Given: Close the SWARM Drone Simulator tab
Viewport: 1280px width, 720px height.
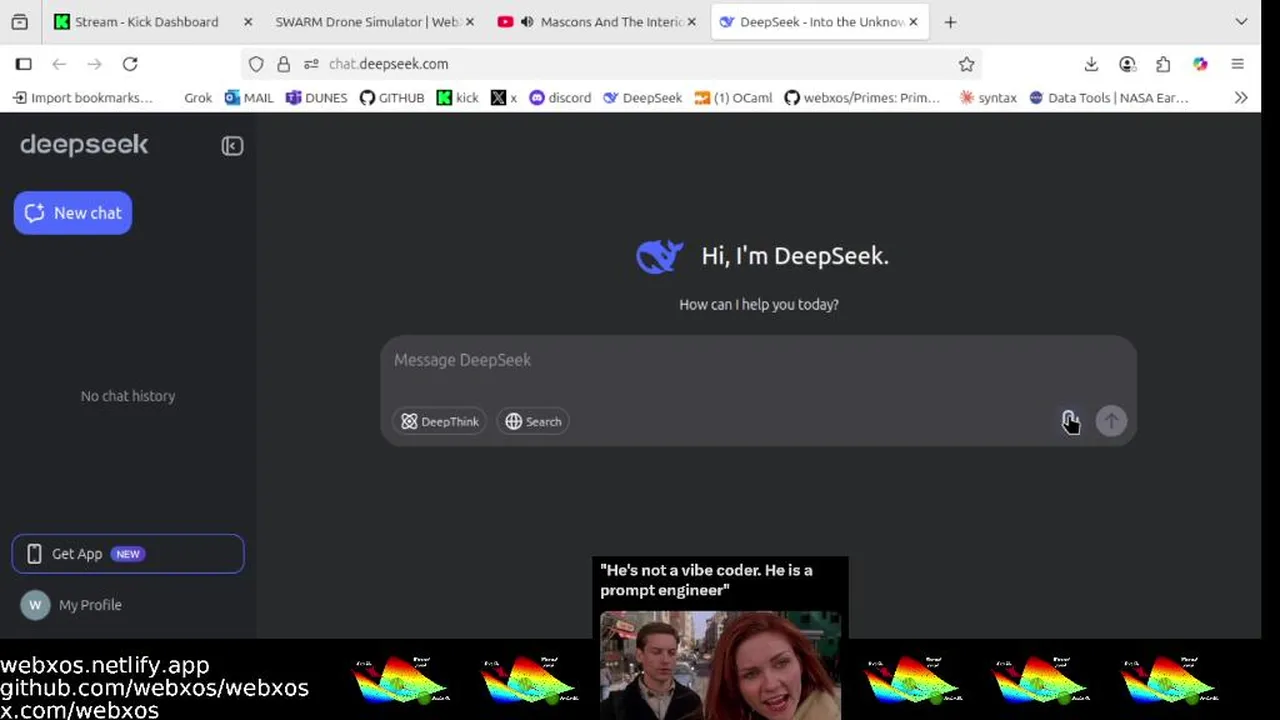Looking at the screenshot, I should 470,21.
